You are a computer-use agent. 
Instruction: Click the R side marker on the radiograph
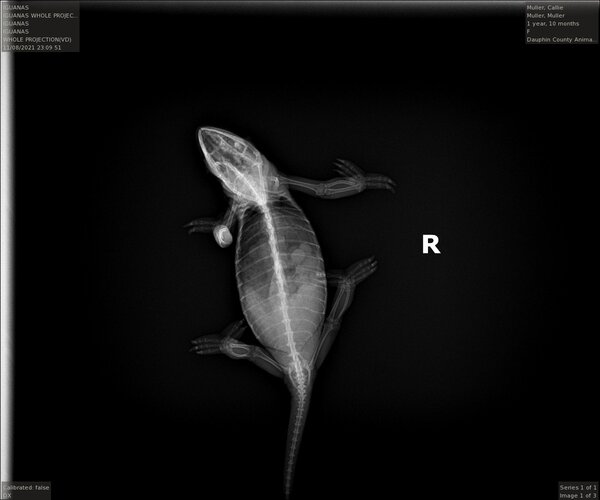click(431, 244)
